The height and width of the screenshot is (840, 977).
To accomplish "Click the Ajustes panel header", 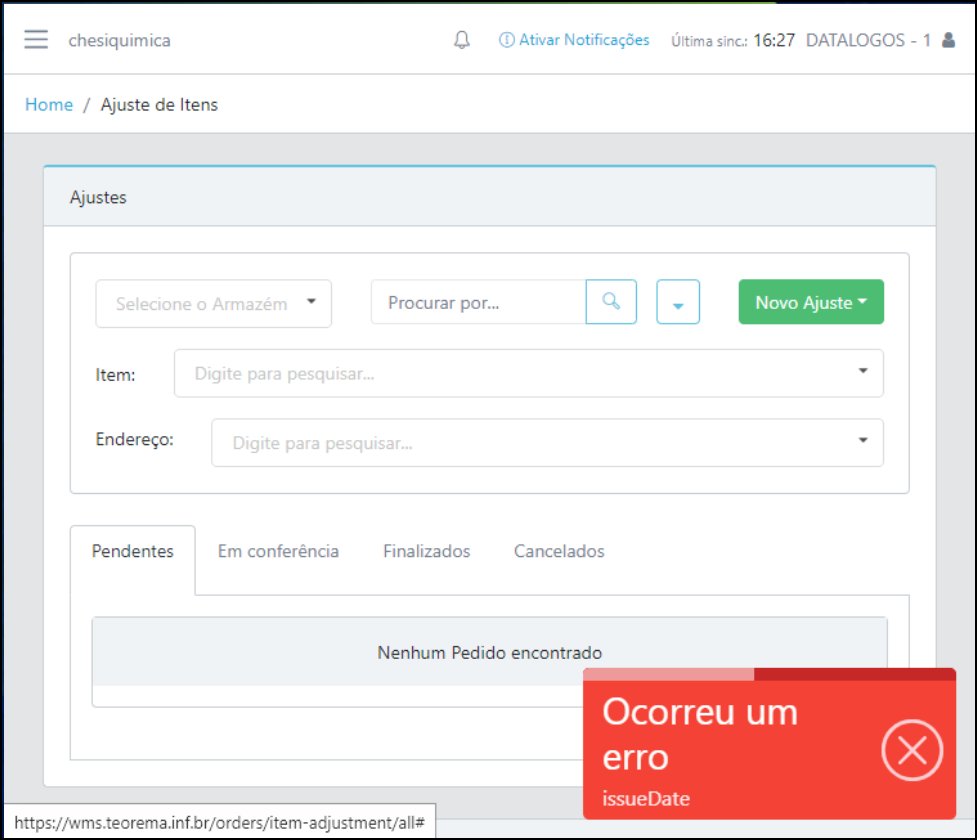I will 490,197.
